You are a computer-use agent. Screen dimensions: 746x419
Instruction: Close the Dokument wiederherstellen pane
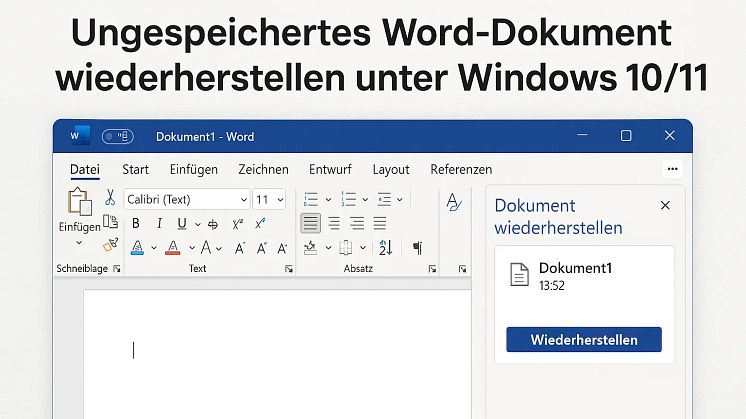tap(665, 205)
